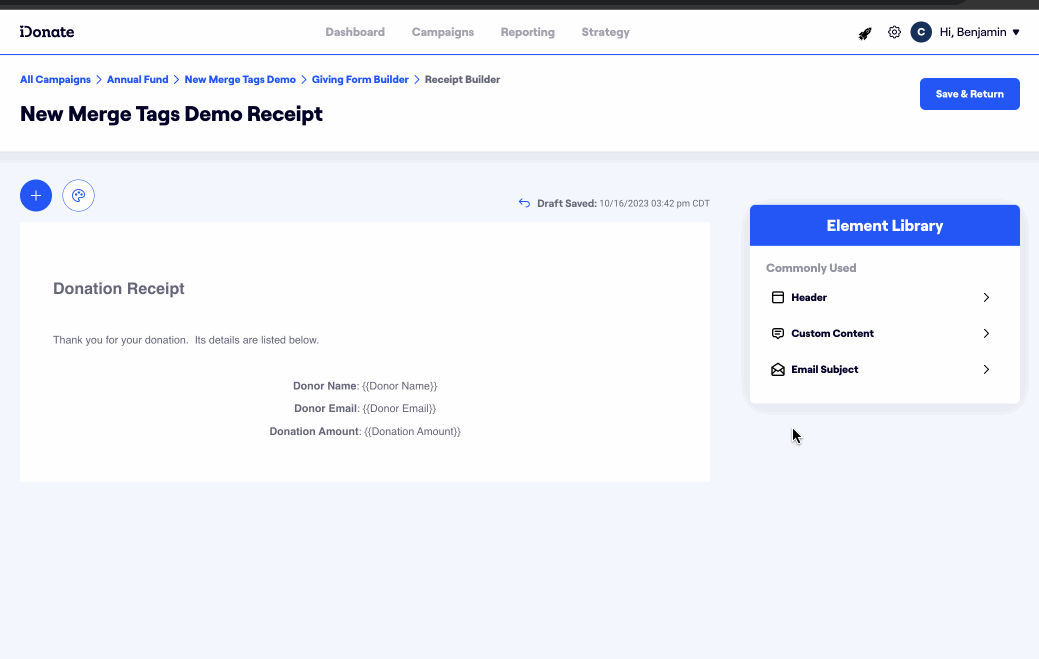Open the Reporting menu item
The width and height of the screenshot is (1039, 659).
coord(528,32)
